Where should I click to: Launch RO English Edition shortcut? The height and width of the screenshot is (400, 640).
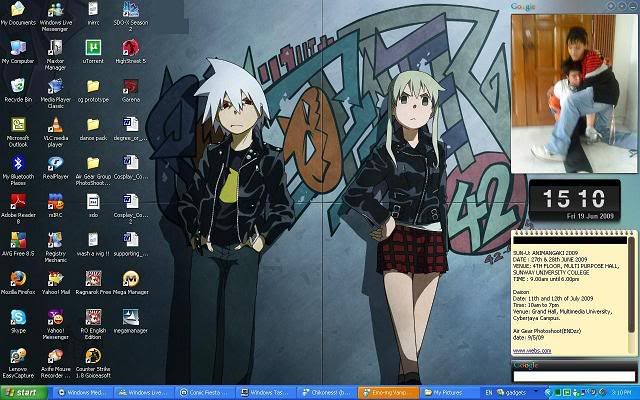93,324
